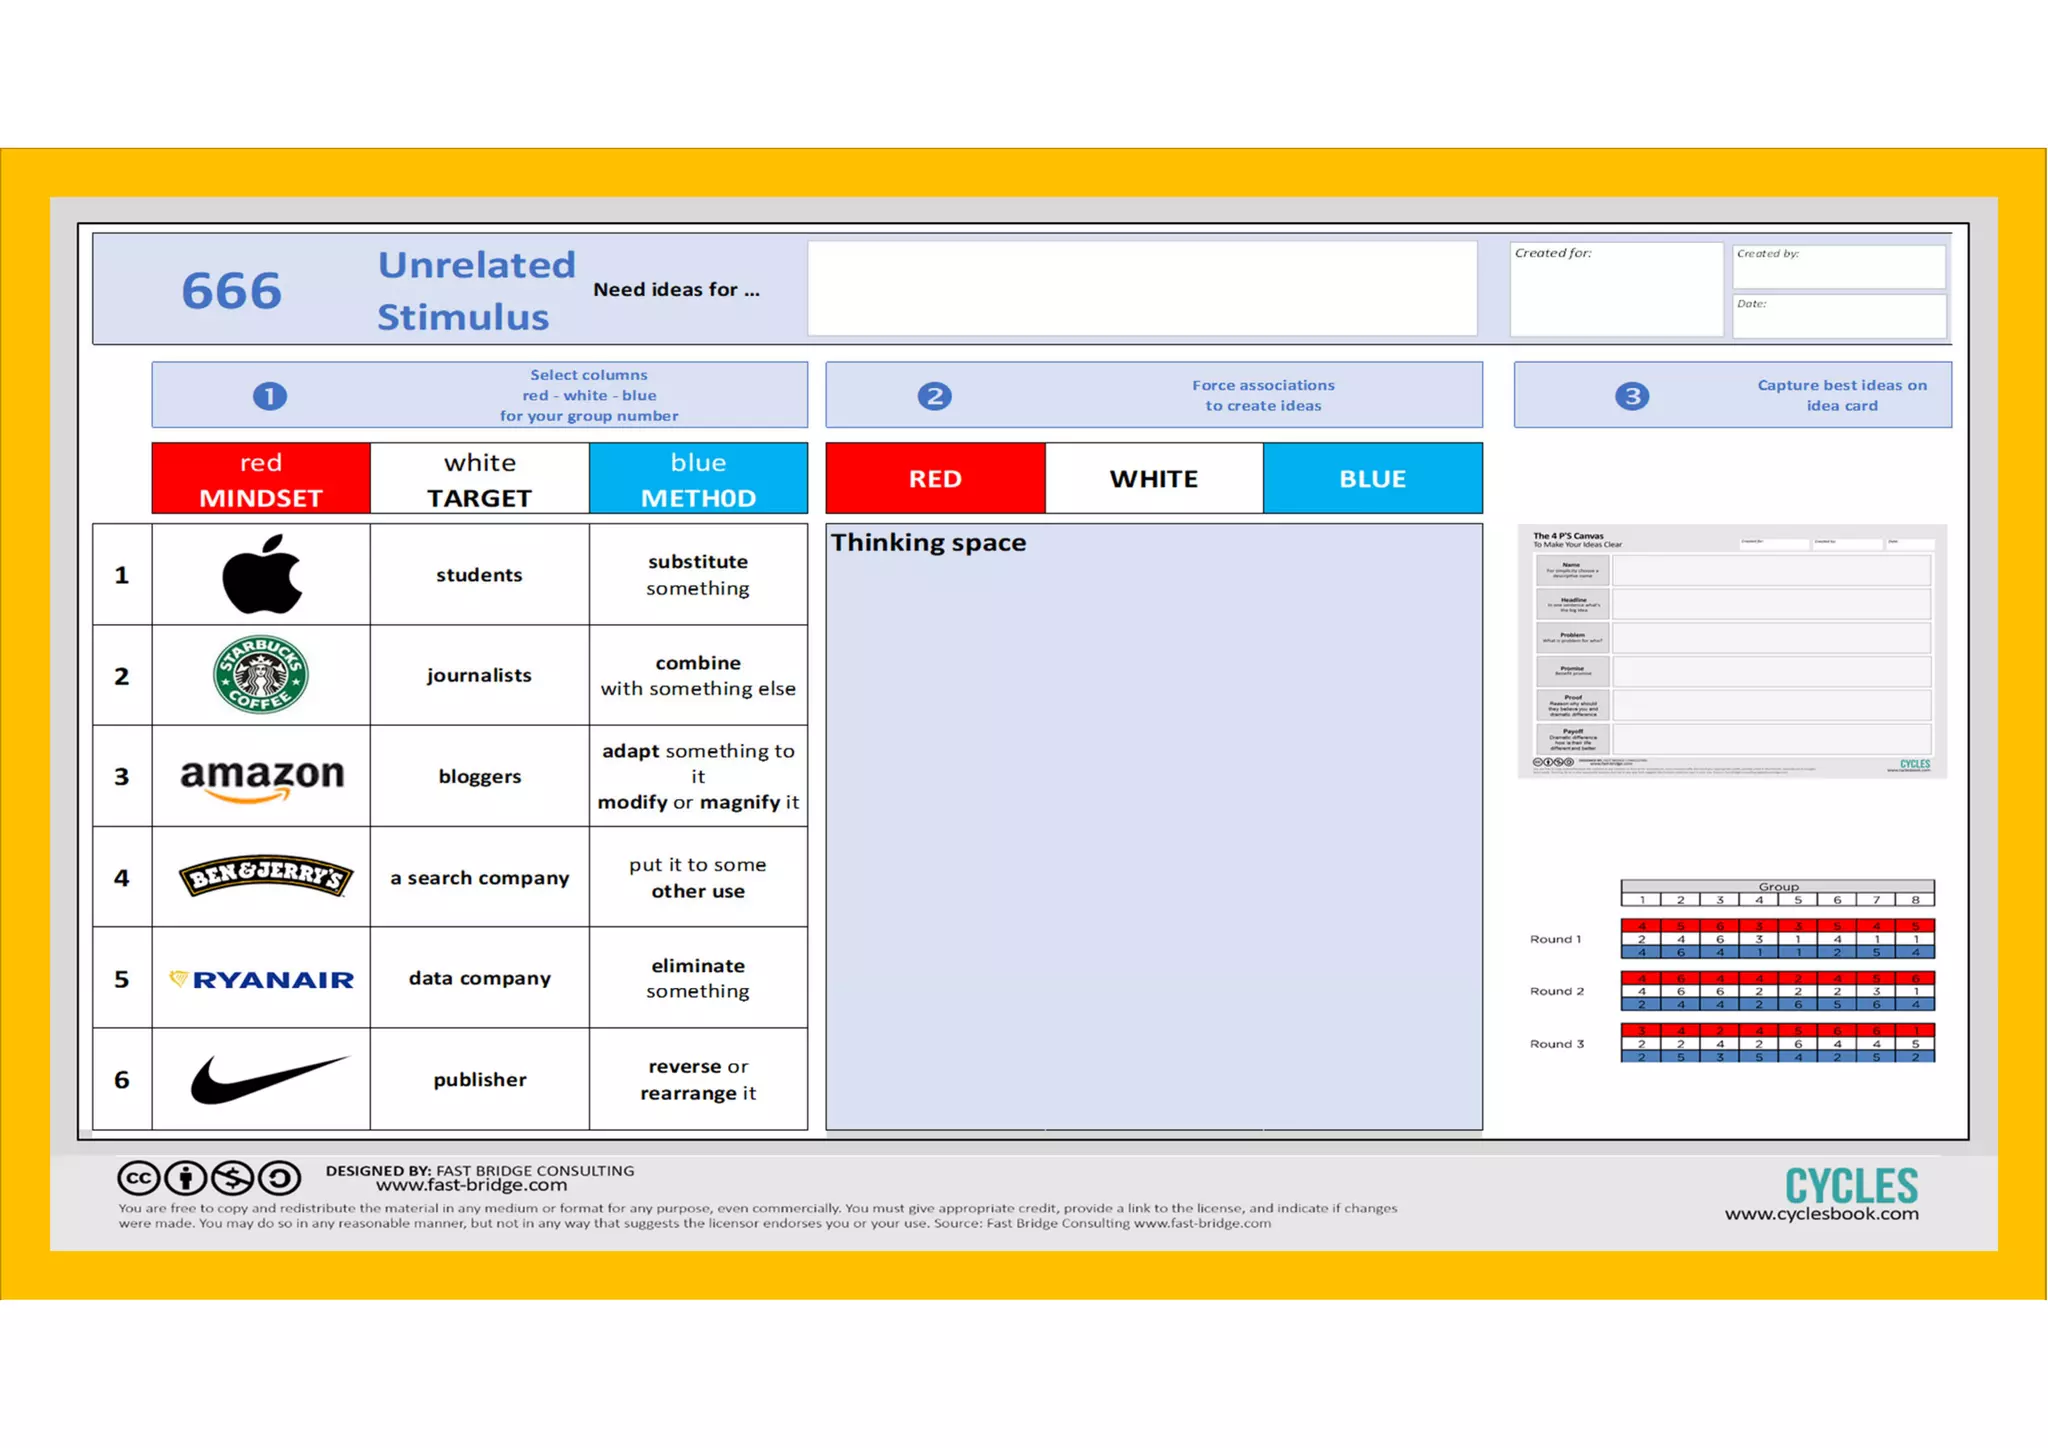Click the step 3 numbered circle
The height and width of the screenshot is (1448, 2048).
[x=1631, y=396]
